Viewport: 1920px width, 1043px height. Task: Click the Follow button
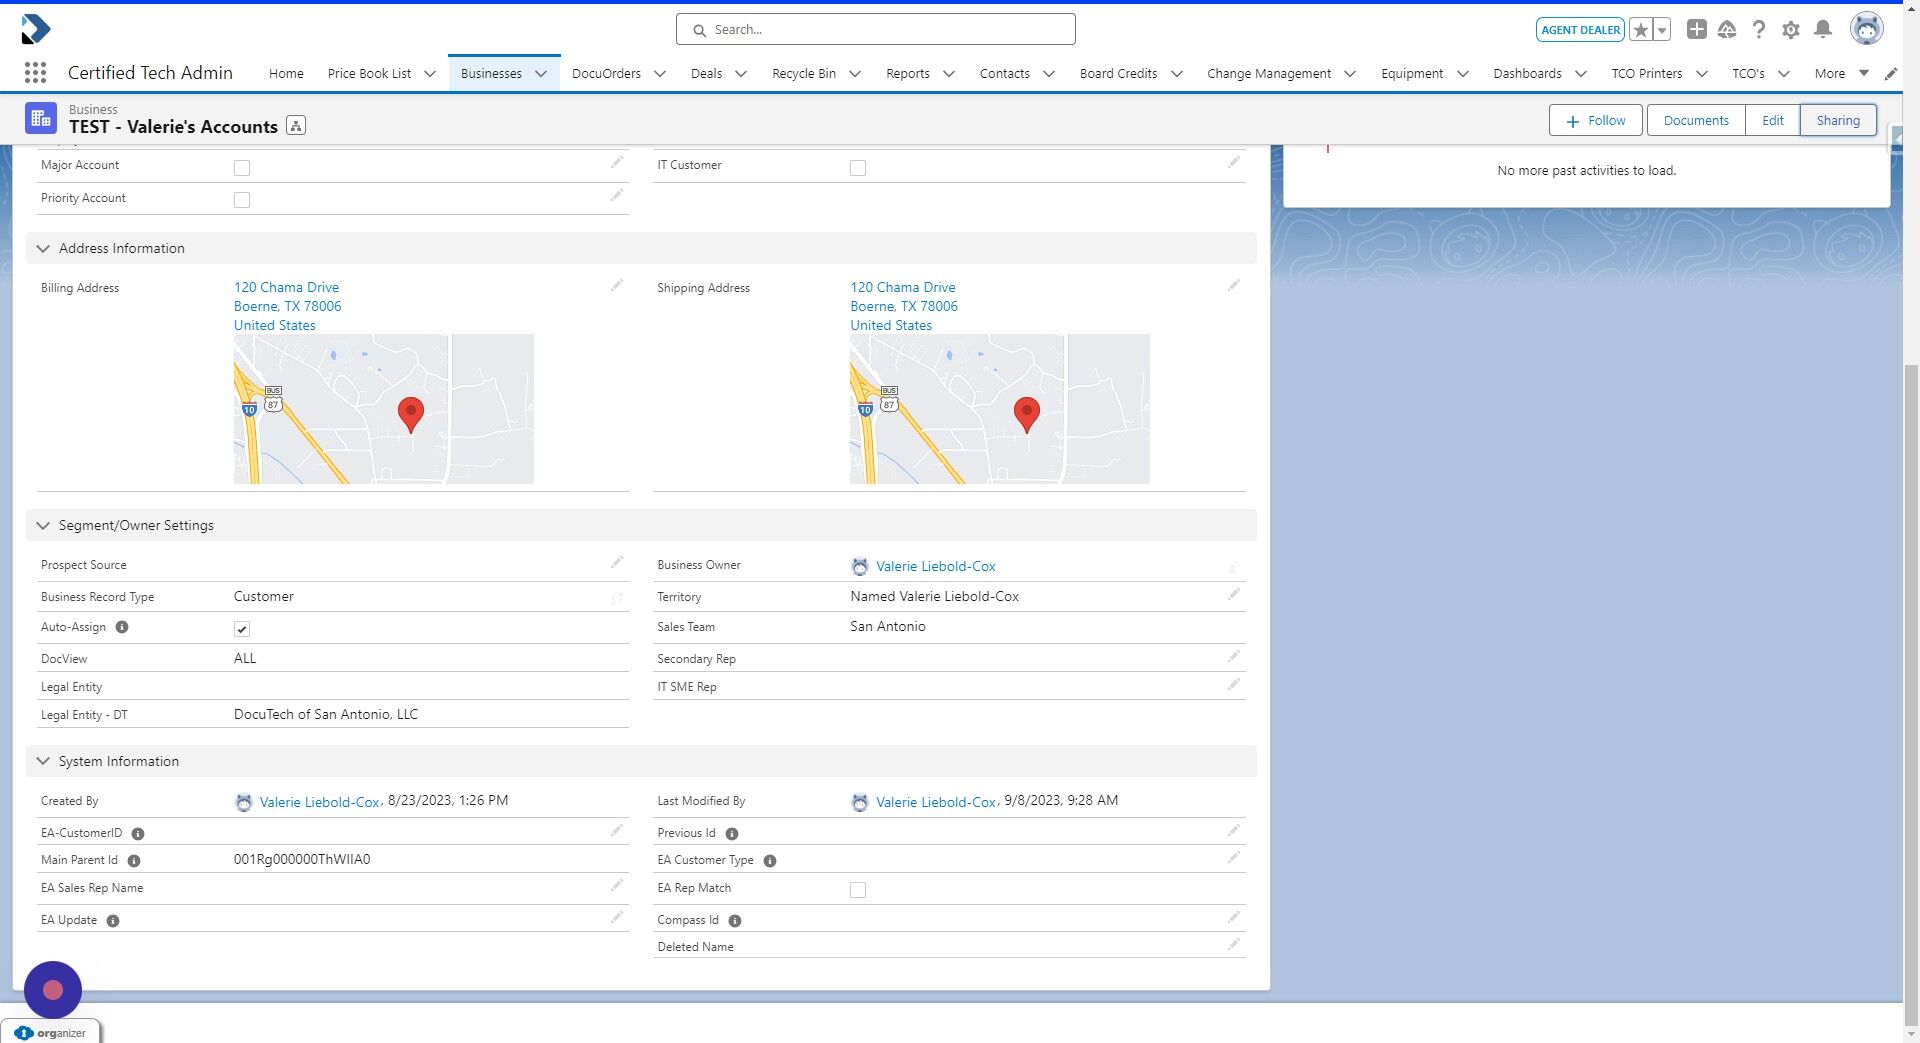point(1595,120)
